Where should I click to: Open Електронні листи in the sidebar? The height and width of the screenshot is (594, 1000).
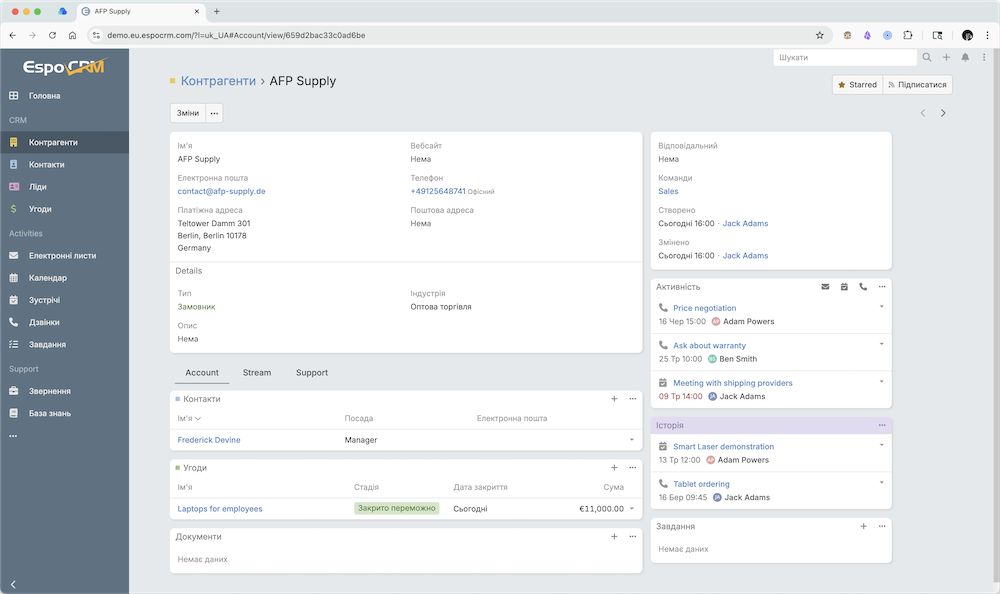(x=64, y=256)
